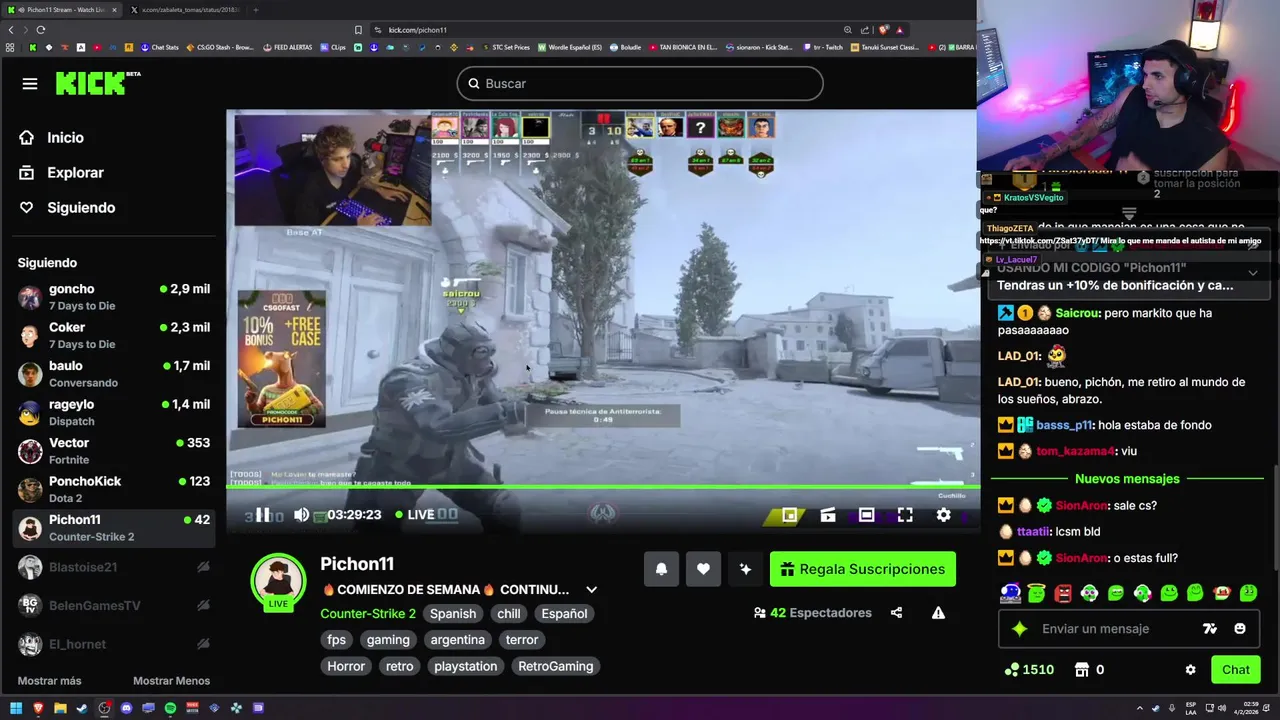The width and height of the screenshot is (1280, 720).
Task: Jump to LIVE indicator in player
Action: pos(415,515)
